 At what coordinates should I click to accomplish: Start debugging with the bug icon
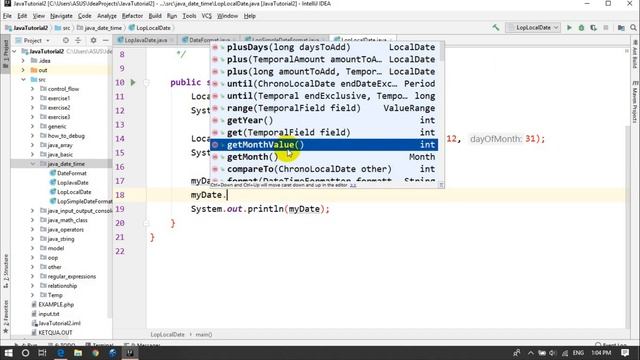click(581, 28)
